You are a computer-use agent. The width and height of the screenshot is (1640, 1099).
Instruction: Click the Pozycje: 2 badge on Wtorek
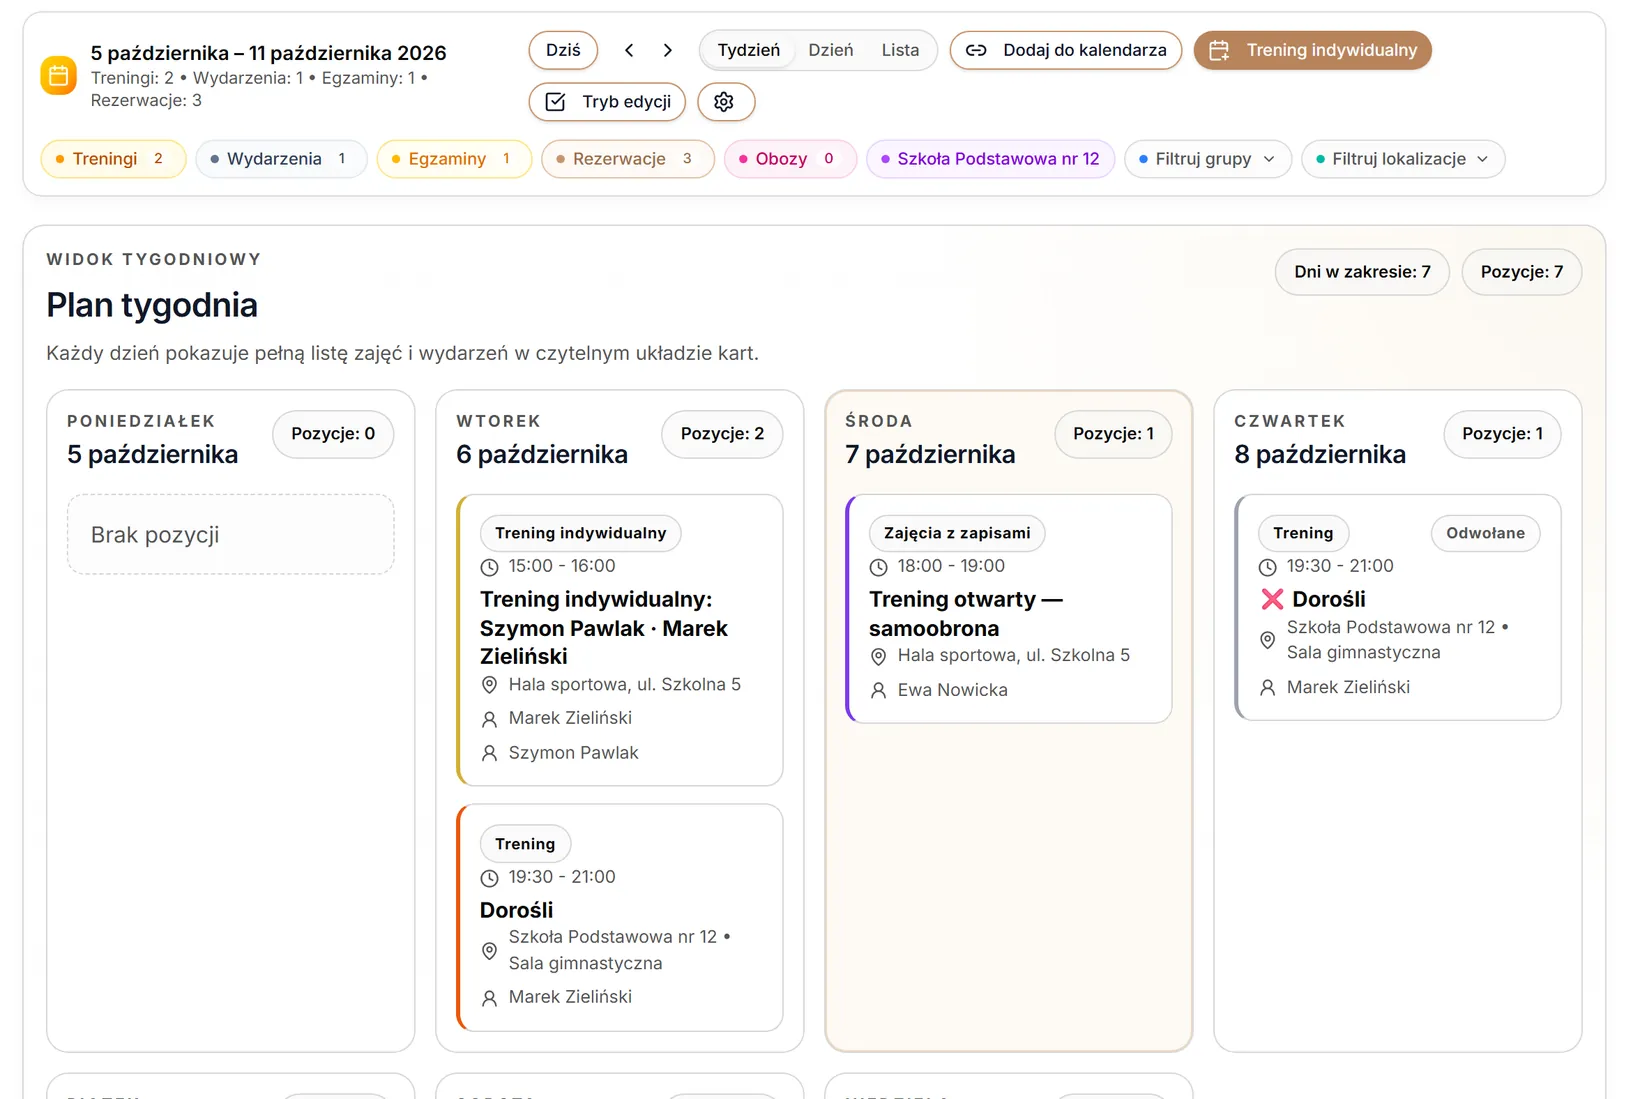tap(722, 434)
